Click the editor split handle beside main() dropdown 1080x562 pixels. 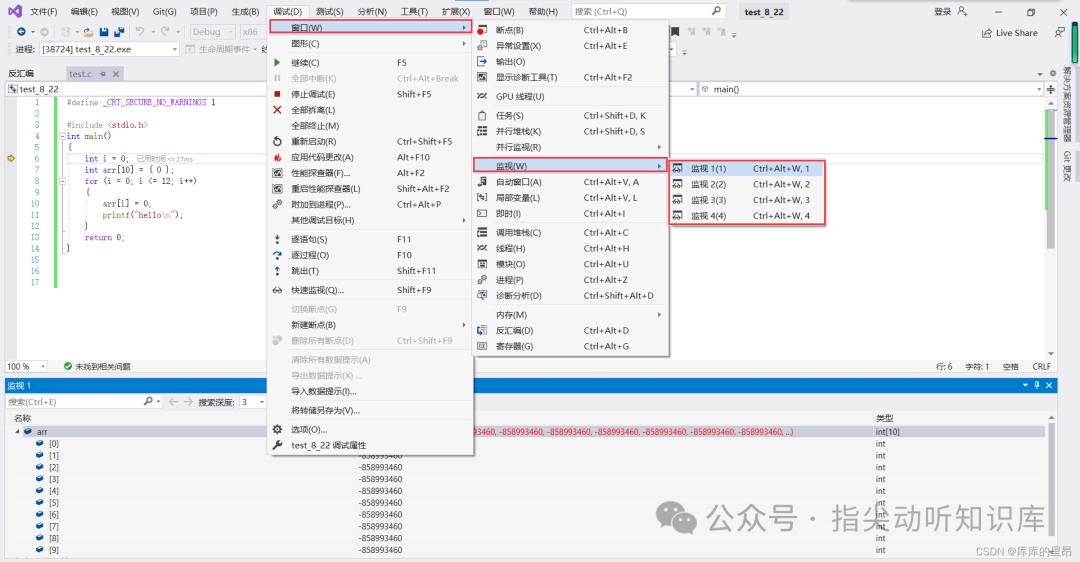tap(1051, 90)
